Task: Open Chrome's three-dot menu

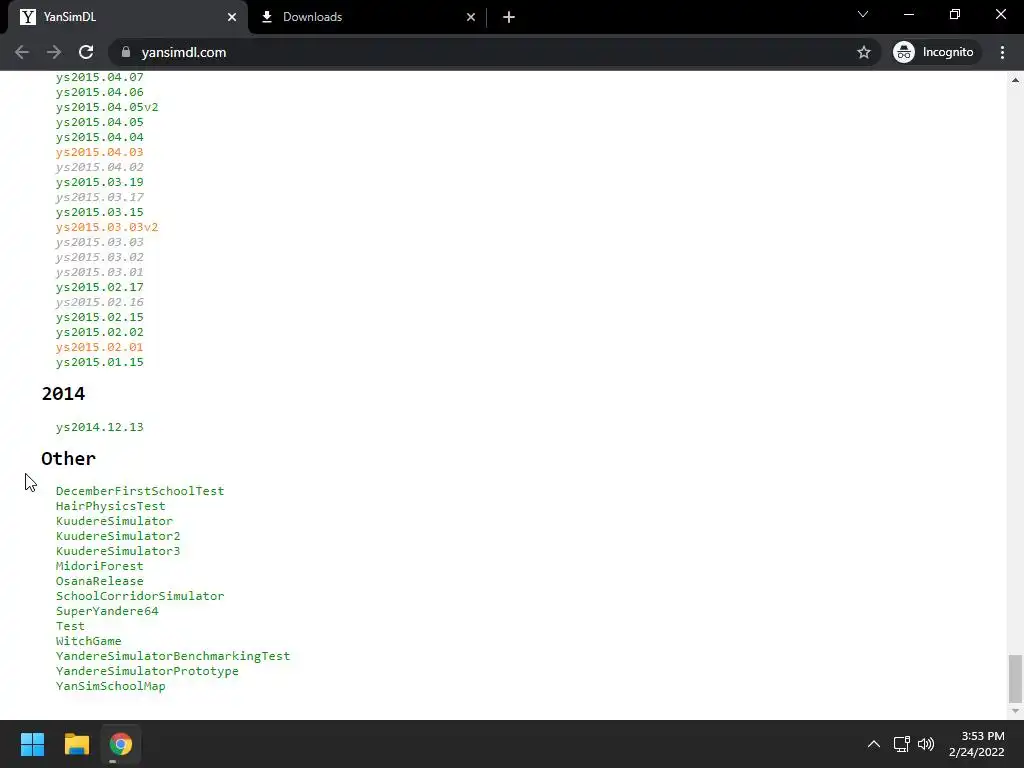Action: (1002, 52)
